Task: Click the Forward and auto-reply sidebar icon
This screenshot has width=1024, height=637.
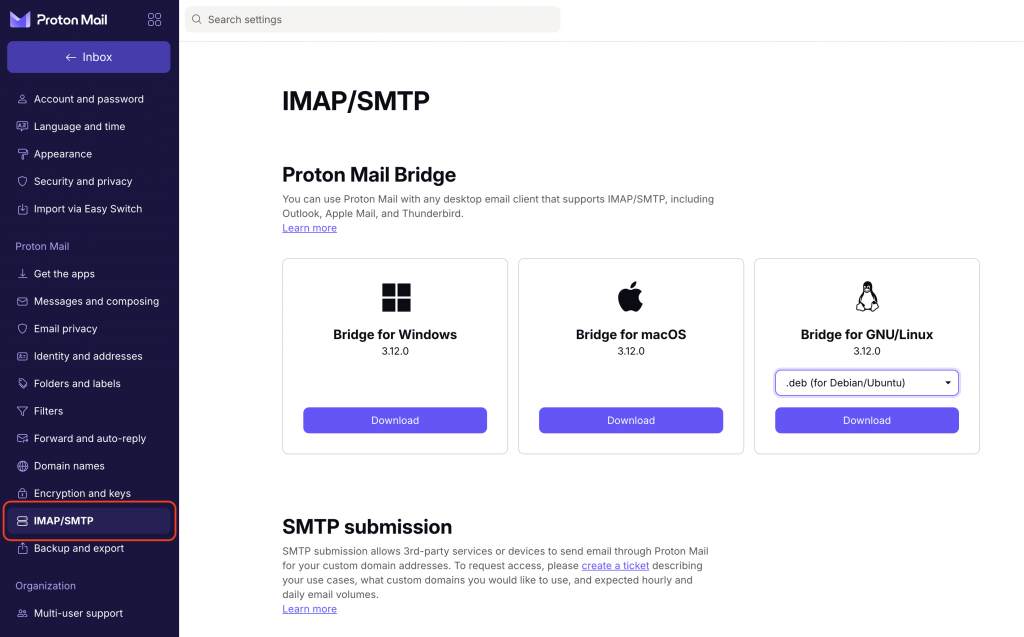Action: pyautogui.click(x=21, y=438)
